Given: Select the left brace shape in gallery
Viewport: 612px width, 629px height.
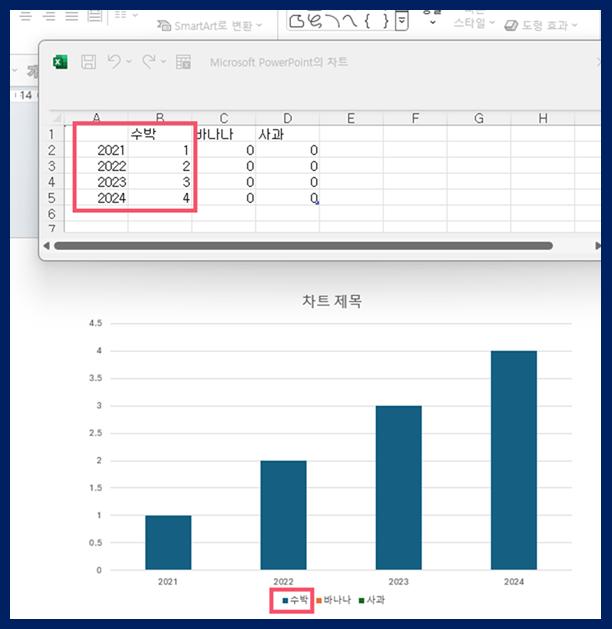Looking at the screenshot, I should (367, 21).
